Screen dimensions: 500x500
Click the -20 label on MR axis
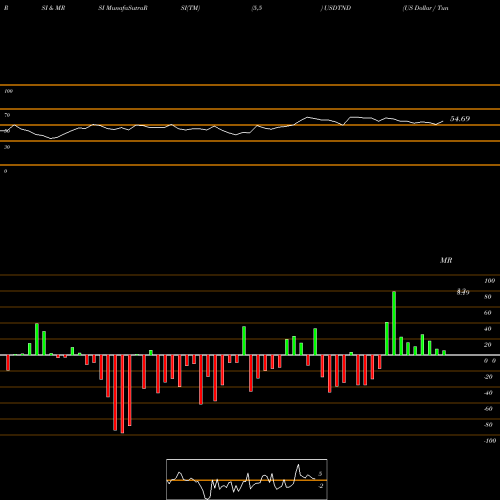click(x=488, y=377)
